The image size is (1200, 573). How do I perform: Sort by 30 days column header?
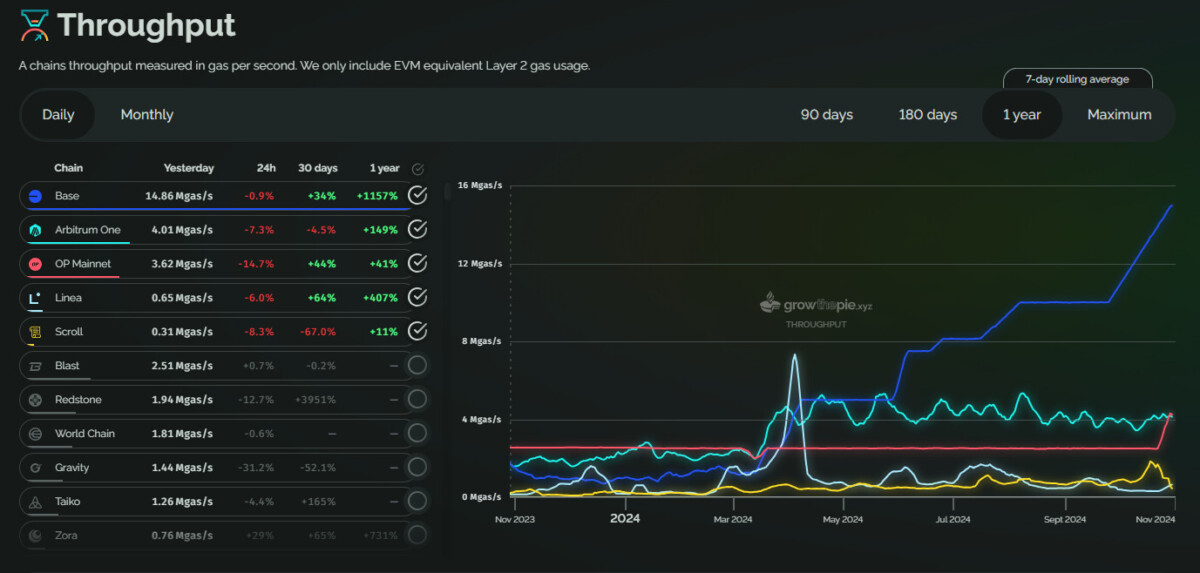coord(318,168)
